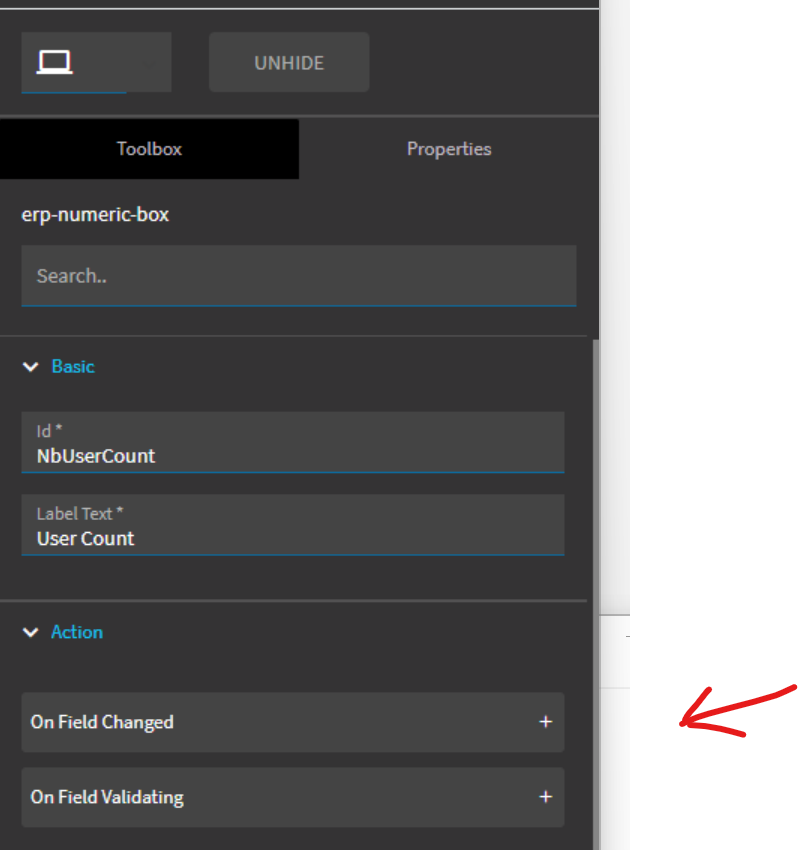Viewport: 798px width, 850px height.
Task: Add action with On Field Validating plus icon
Action: 546,796
